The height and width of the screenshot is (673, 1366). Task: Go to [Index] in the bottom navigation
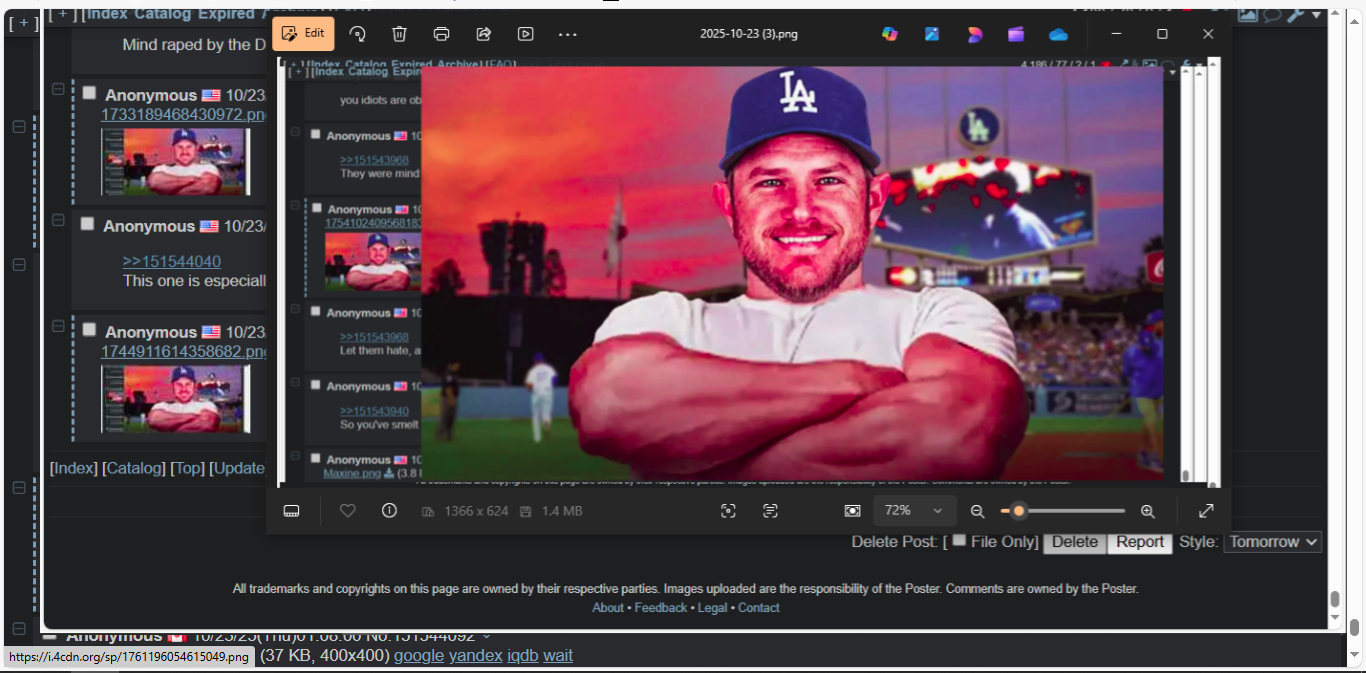point(74,468)
